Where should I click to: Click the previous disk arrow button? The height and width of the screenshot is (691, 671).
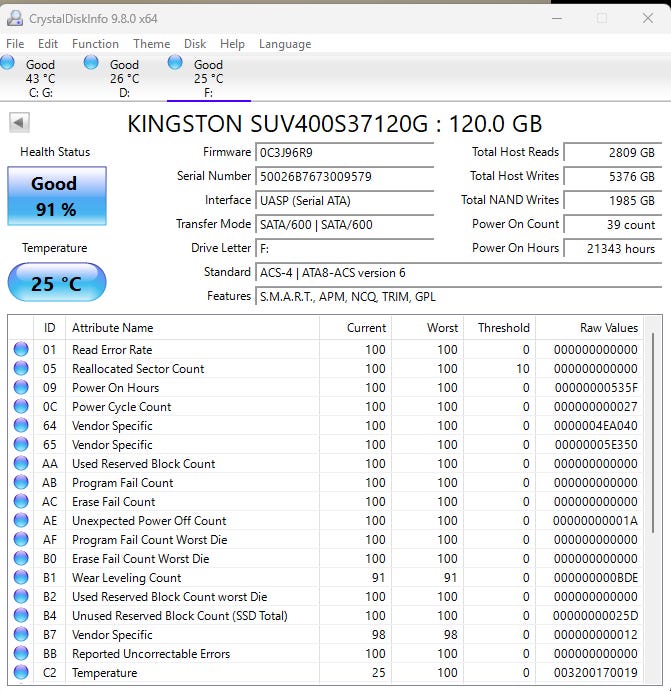19,123
